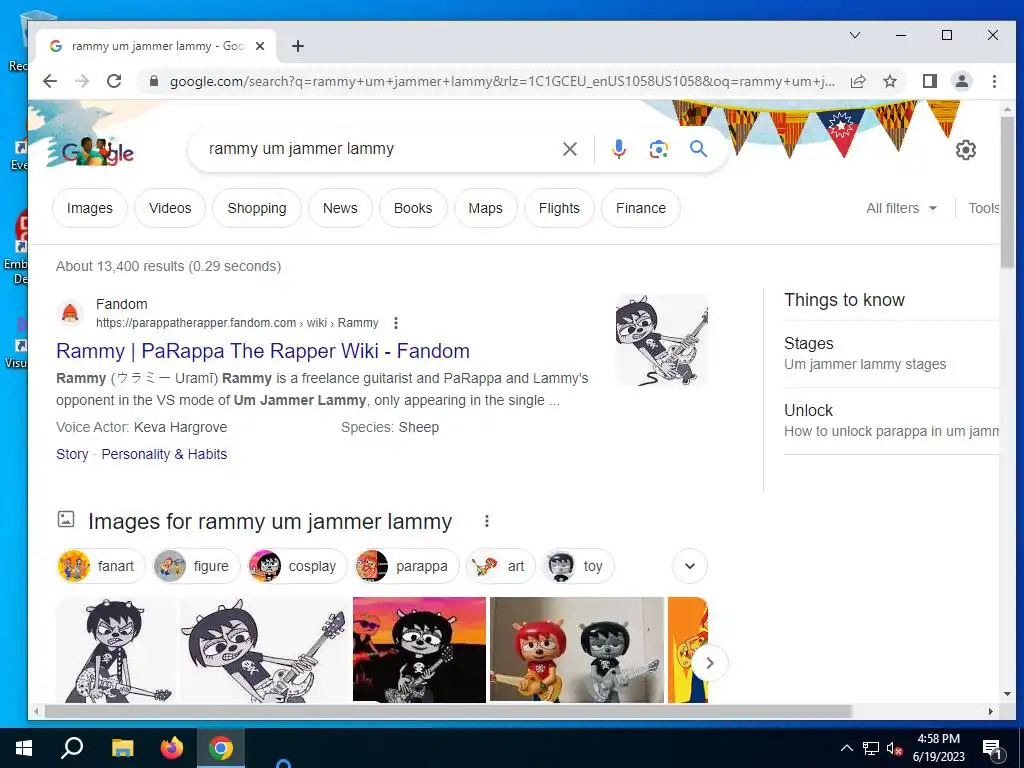Switch to the Images filter
The image size is (1024, 768).
(89, 208)
